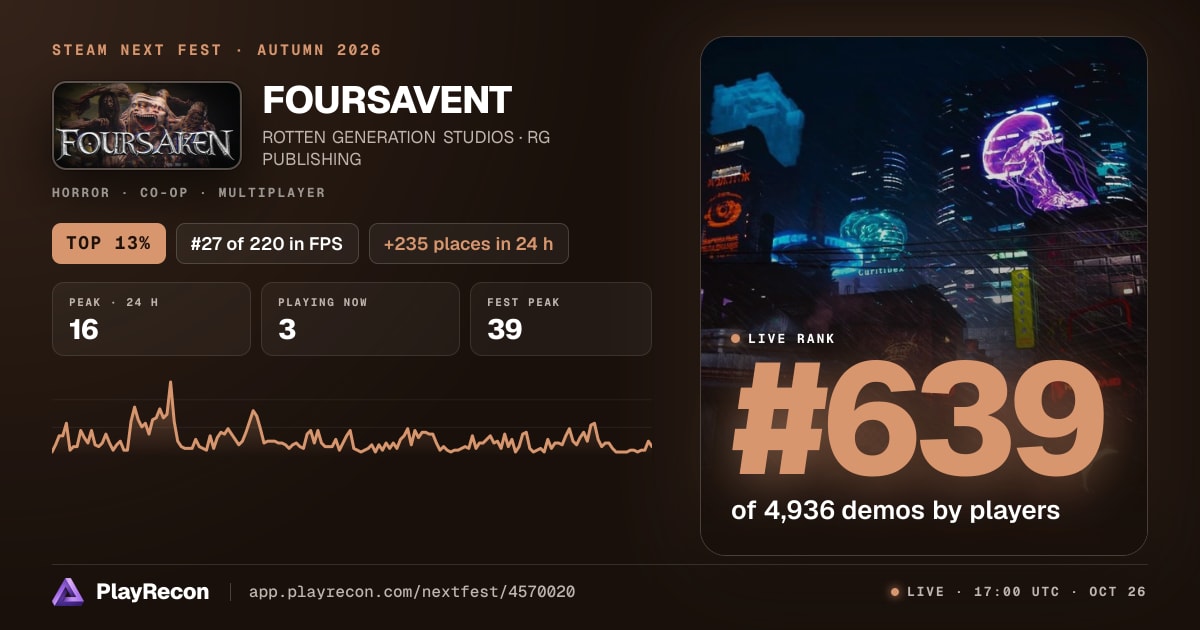Image resolution: width=1200 pixels, height=630 pixels.
Task: Click the Horror · Co-op · Multiplayer tags
Action: click(x=189, y=192)
